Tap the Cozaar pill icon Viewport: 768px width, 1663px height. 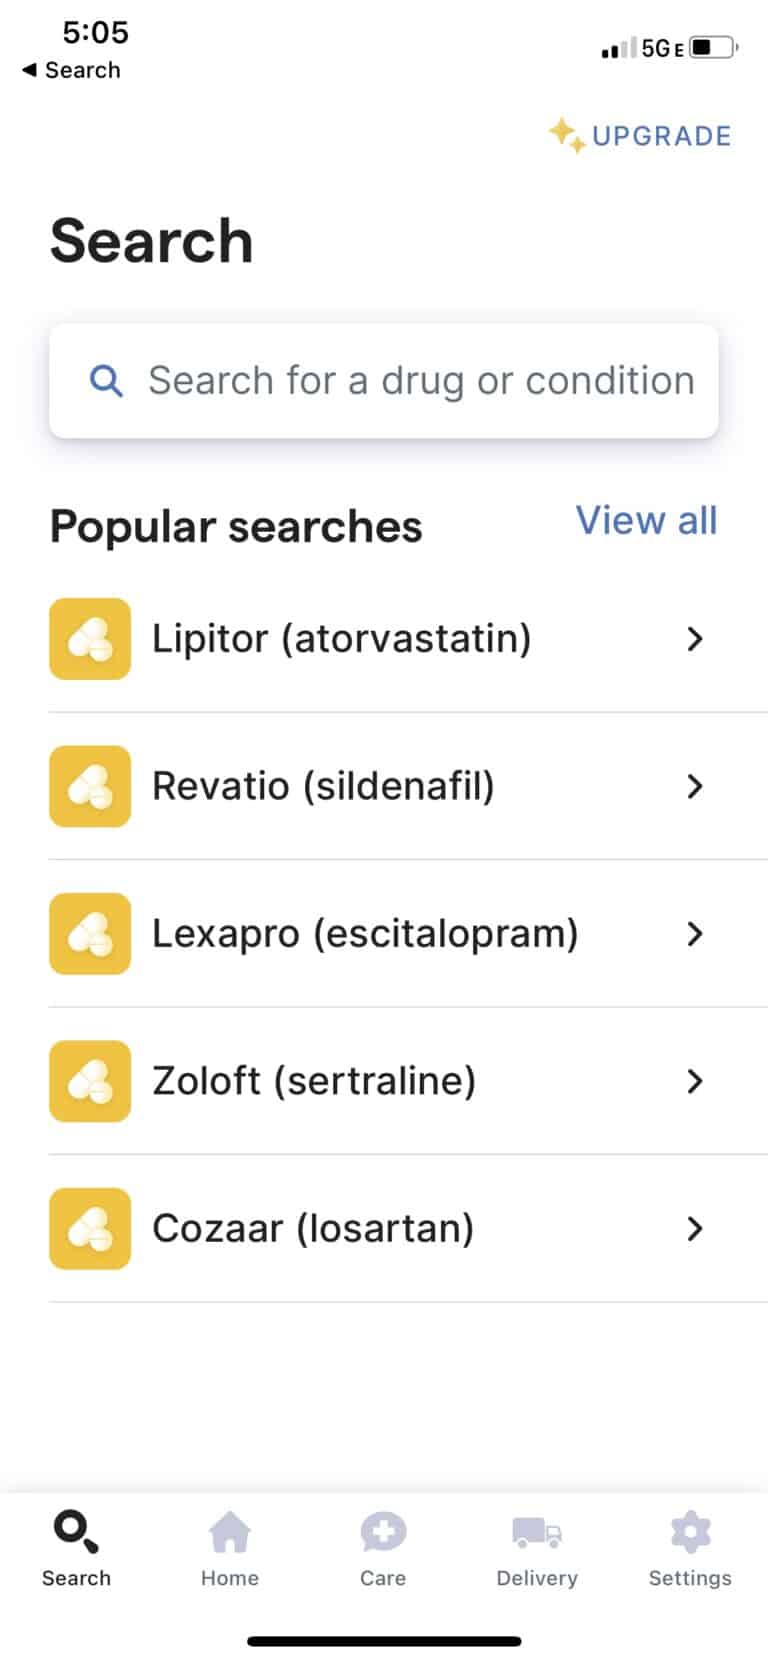click(90, 1229)
